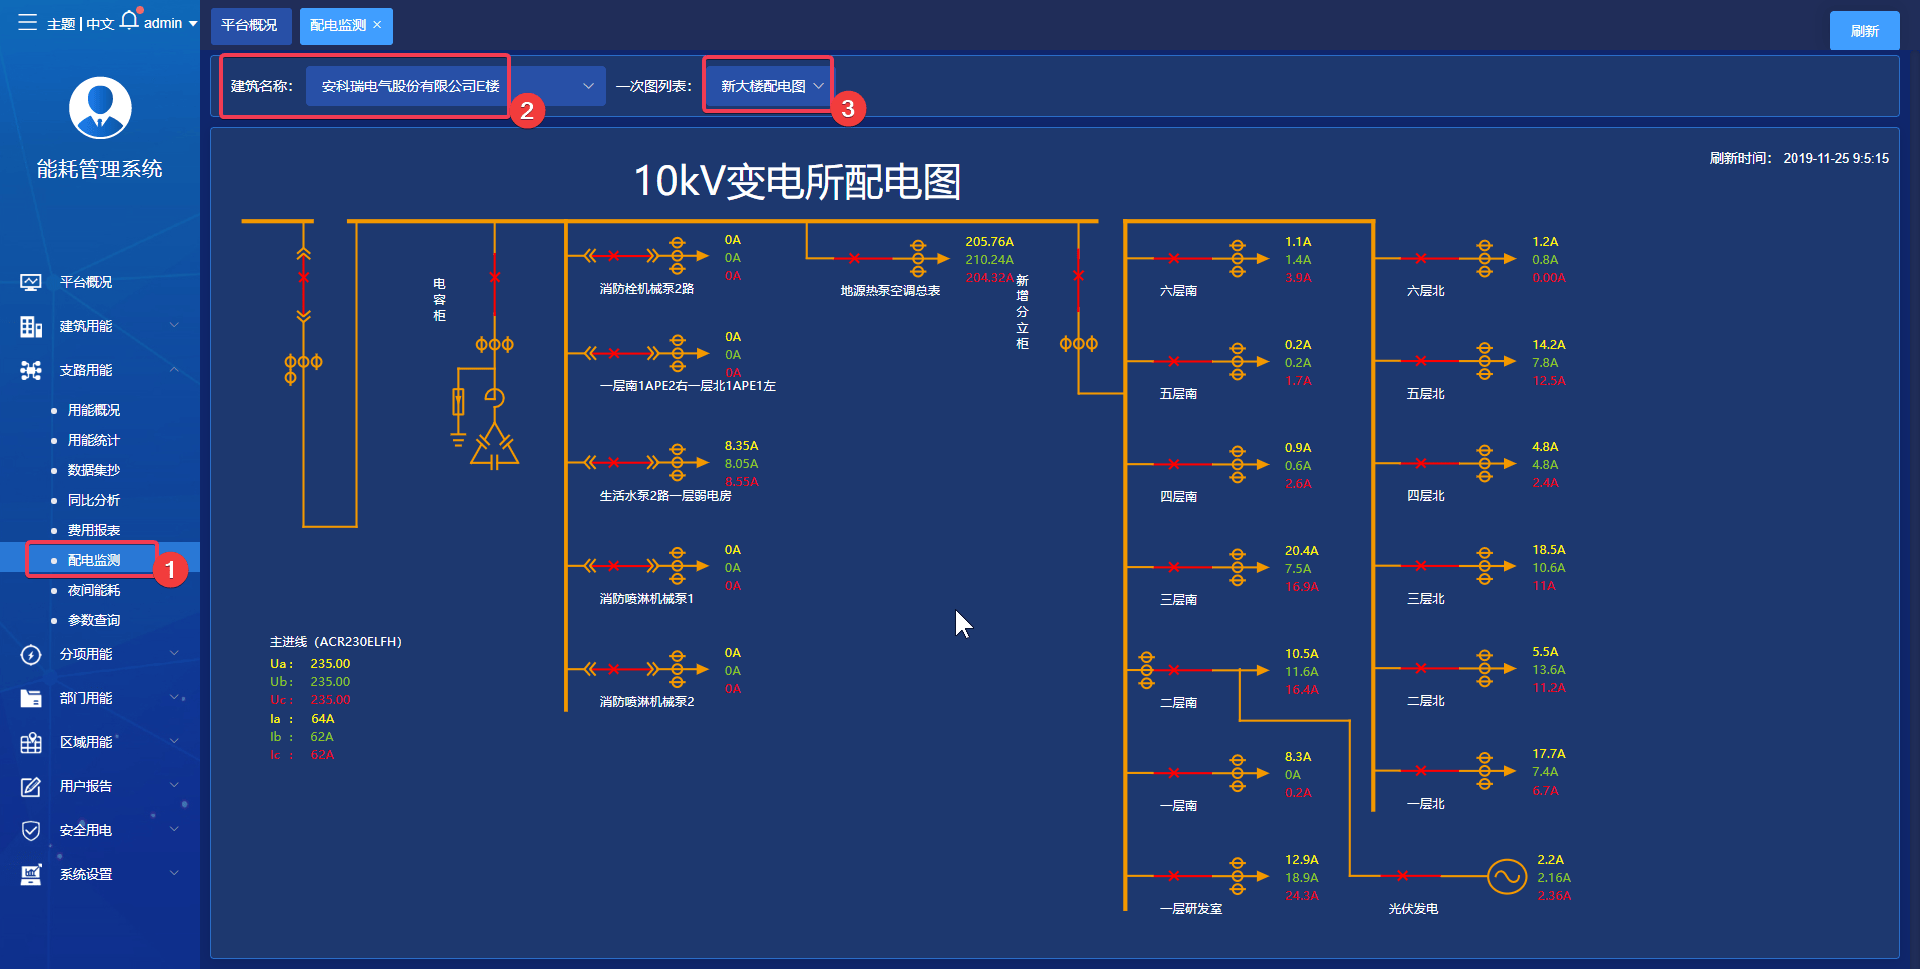Click the 205.76A current reading
This screenshot has height=969, width=1920.
(989, 242)
